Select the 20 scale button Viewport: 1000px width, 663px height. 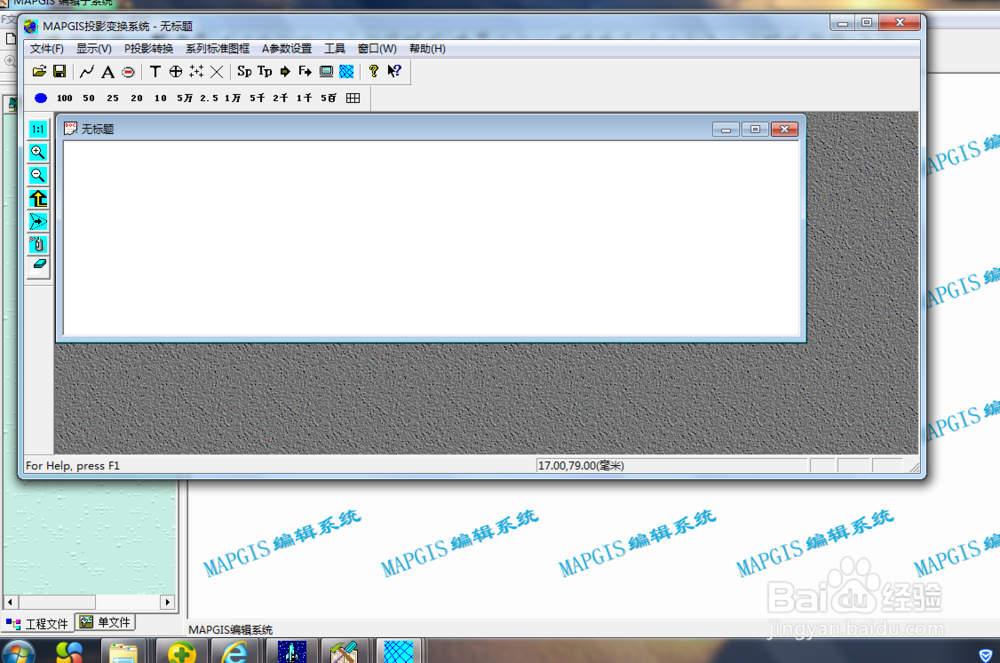coord(136,98)
